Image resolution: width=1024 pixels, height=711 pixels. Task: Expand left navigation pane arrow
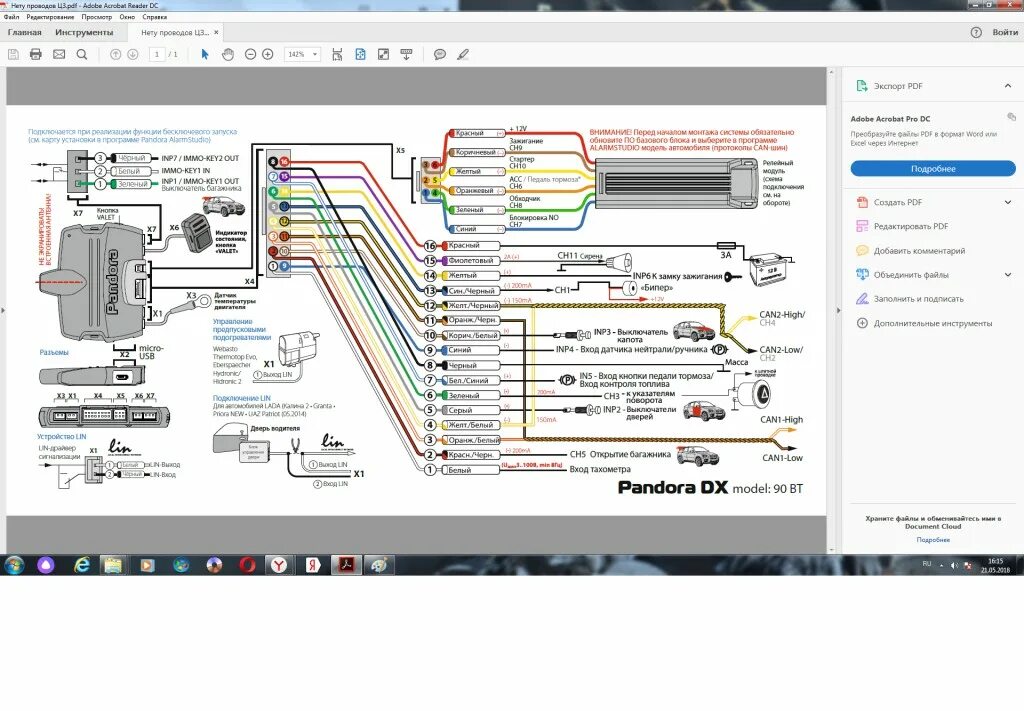click(x=3, y=310)
